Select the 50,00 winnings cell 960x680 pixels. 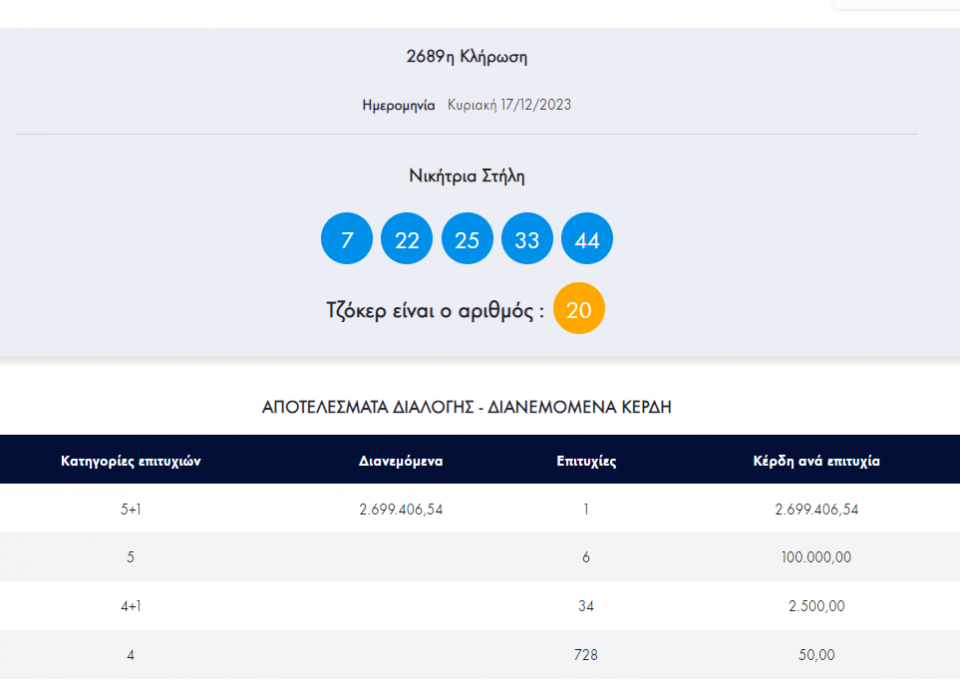[816, 655]
